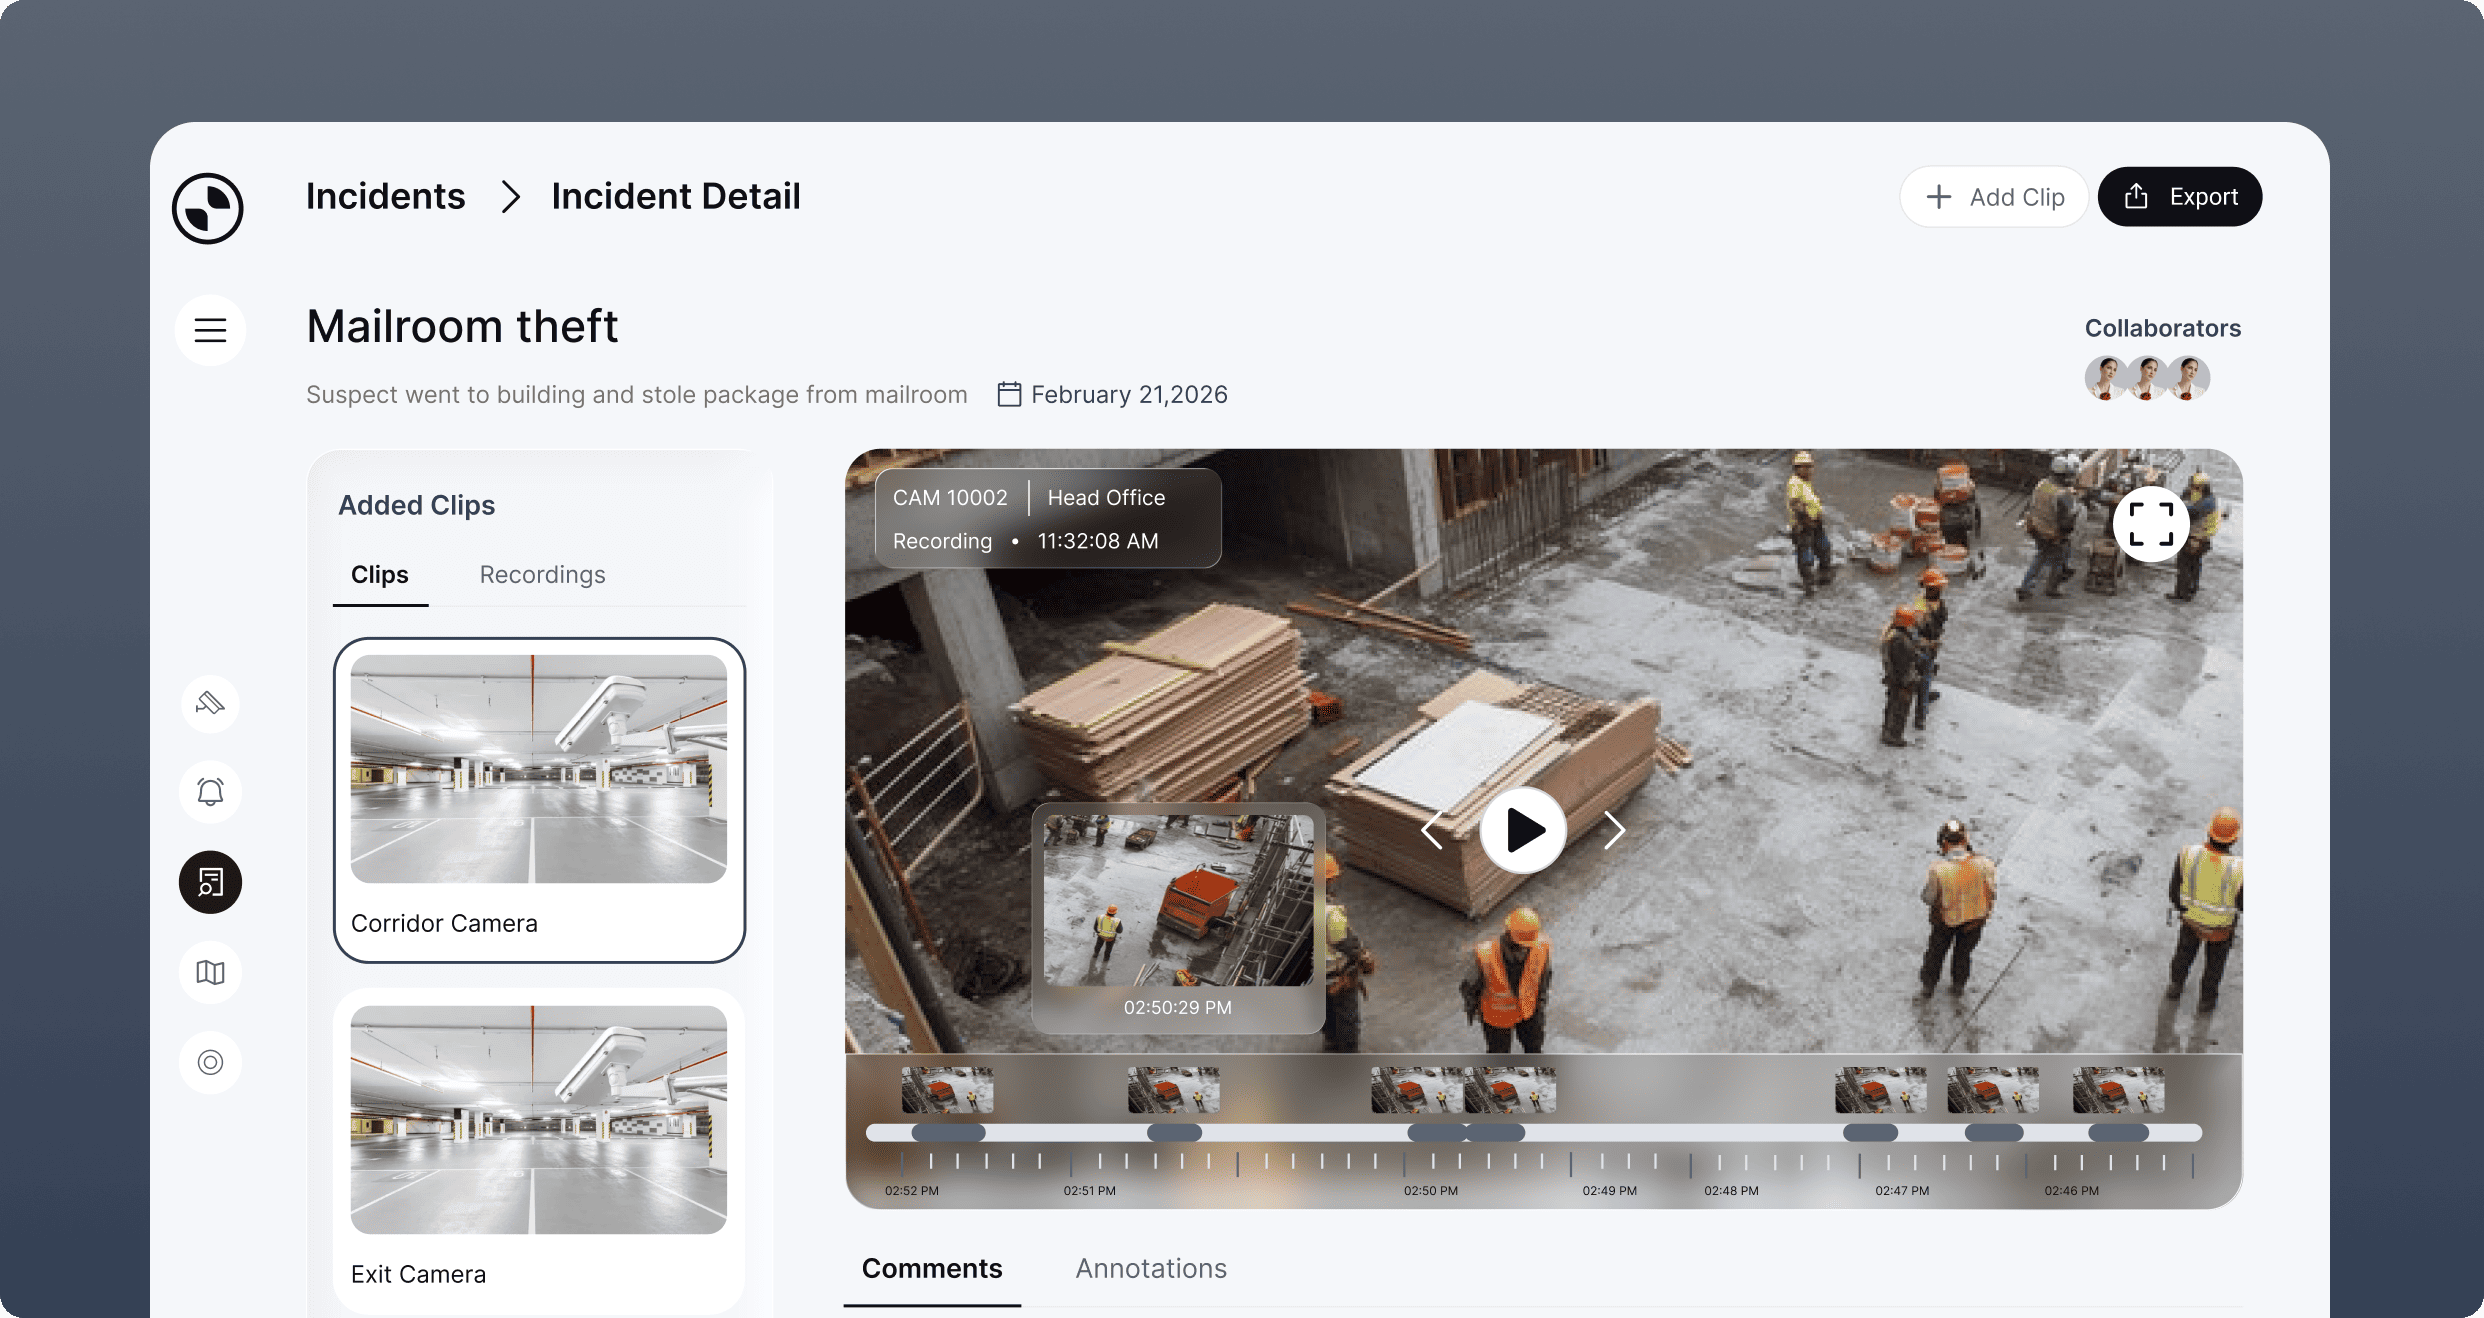Open the Cameras panel from the sidebar
This screenshot has height=1318, width=2484.
[209, 703]
